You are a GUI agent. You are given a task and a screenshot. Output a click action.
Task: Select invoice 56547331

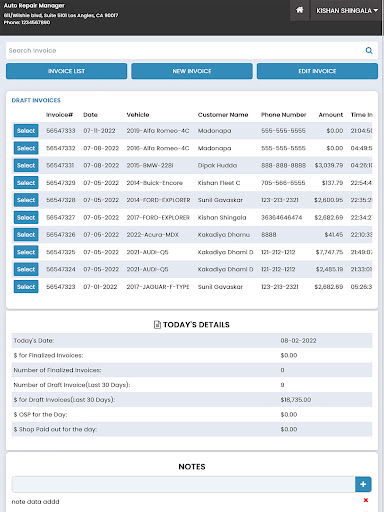click(x=26, y=165)
